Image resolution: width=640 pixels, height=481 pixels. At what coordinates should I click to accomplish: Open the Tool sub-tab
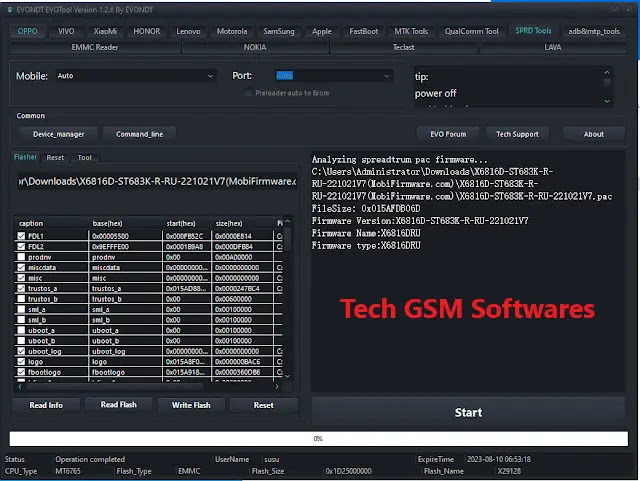tap(84, 158)
